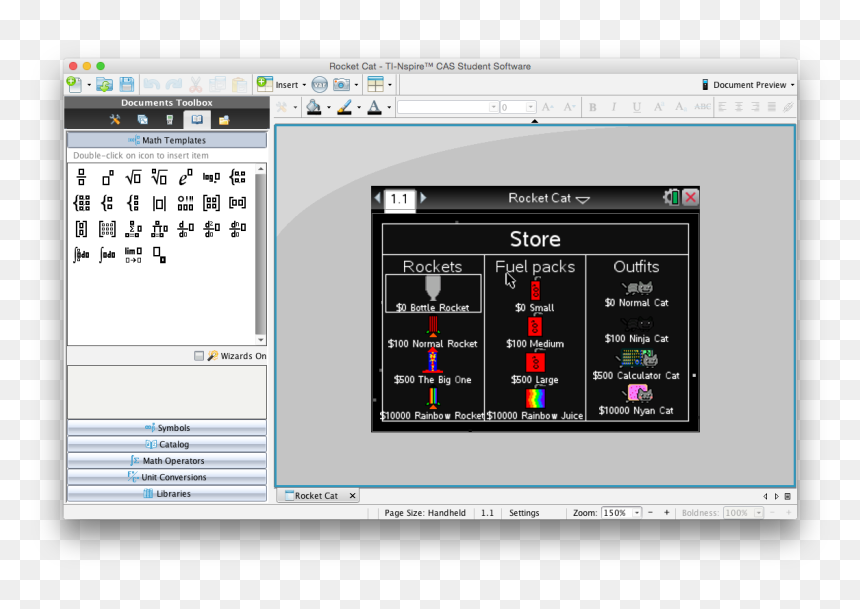
Task: Expand the Math Operators section
Action: point(167,461)
